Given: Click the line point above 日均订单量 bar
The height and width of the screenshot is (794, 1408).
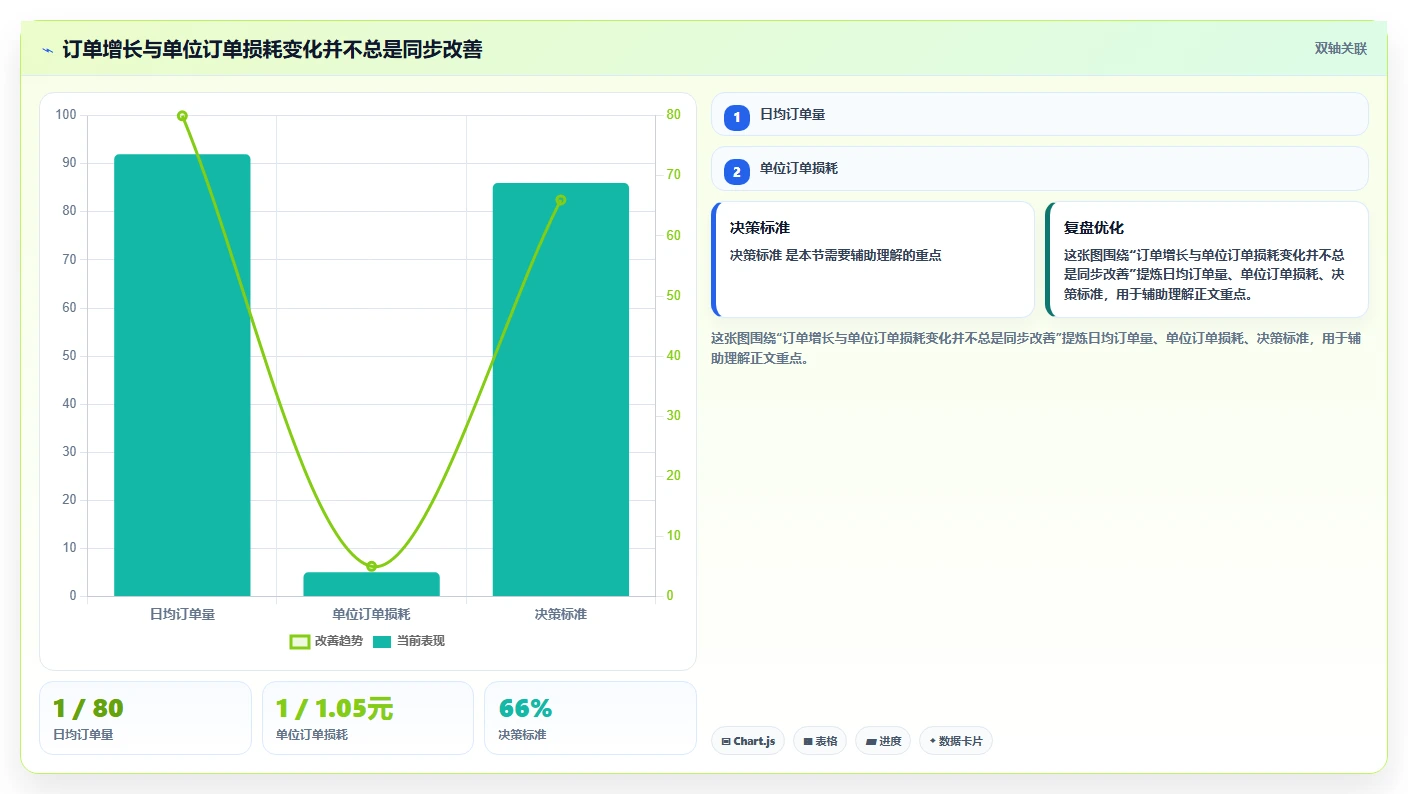Looking at the screenshot, I should coord(182,116).
